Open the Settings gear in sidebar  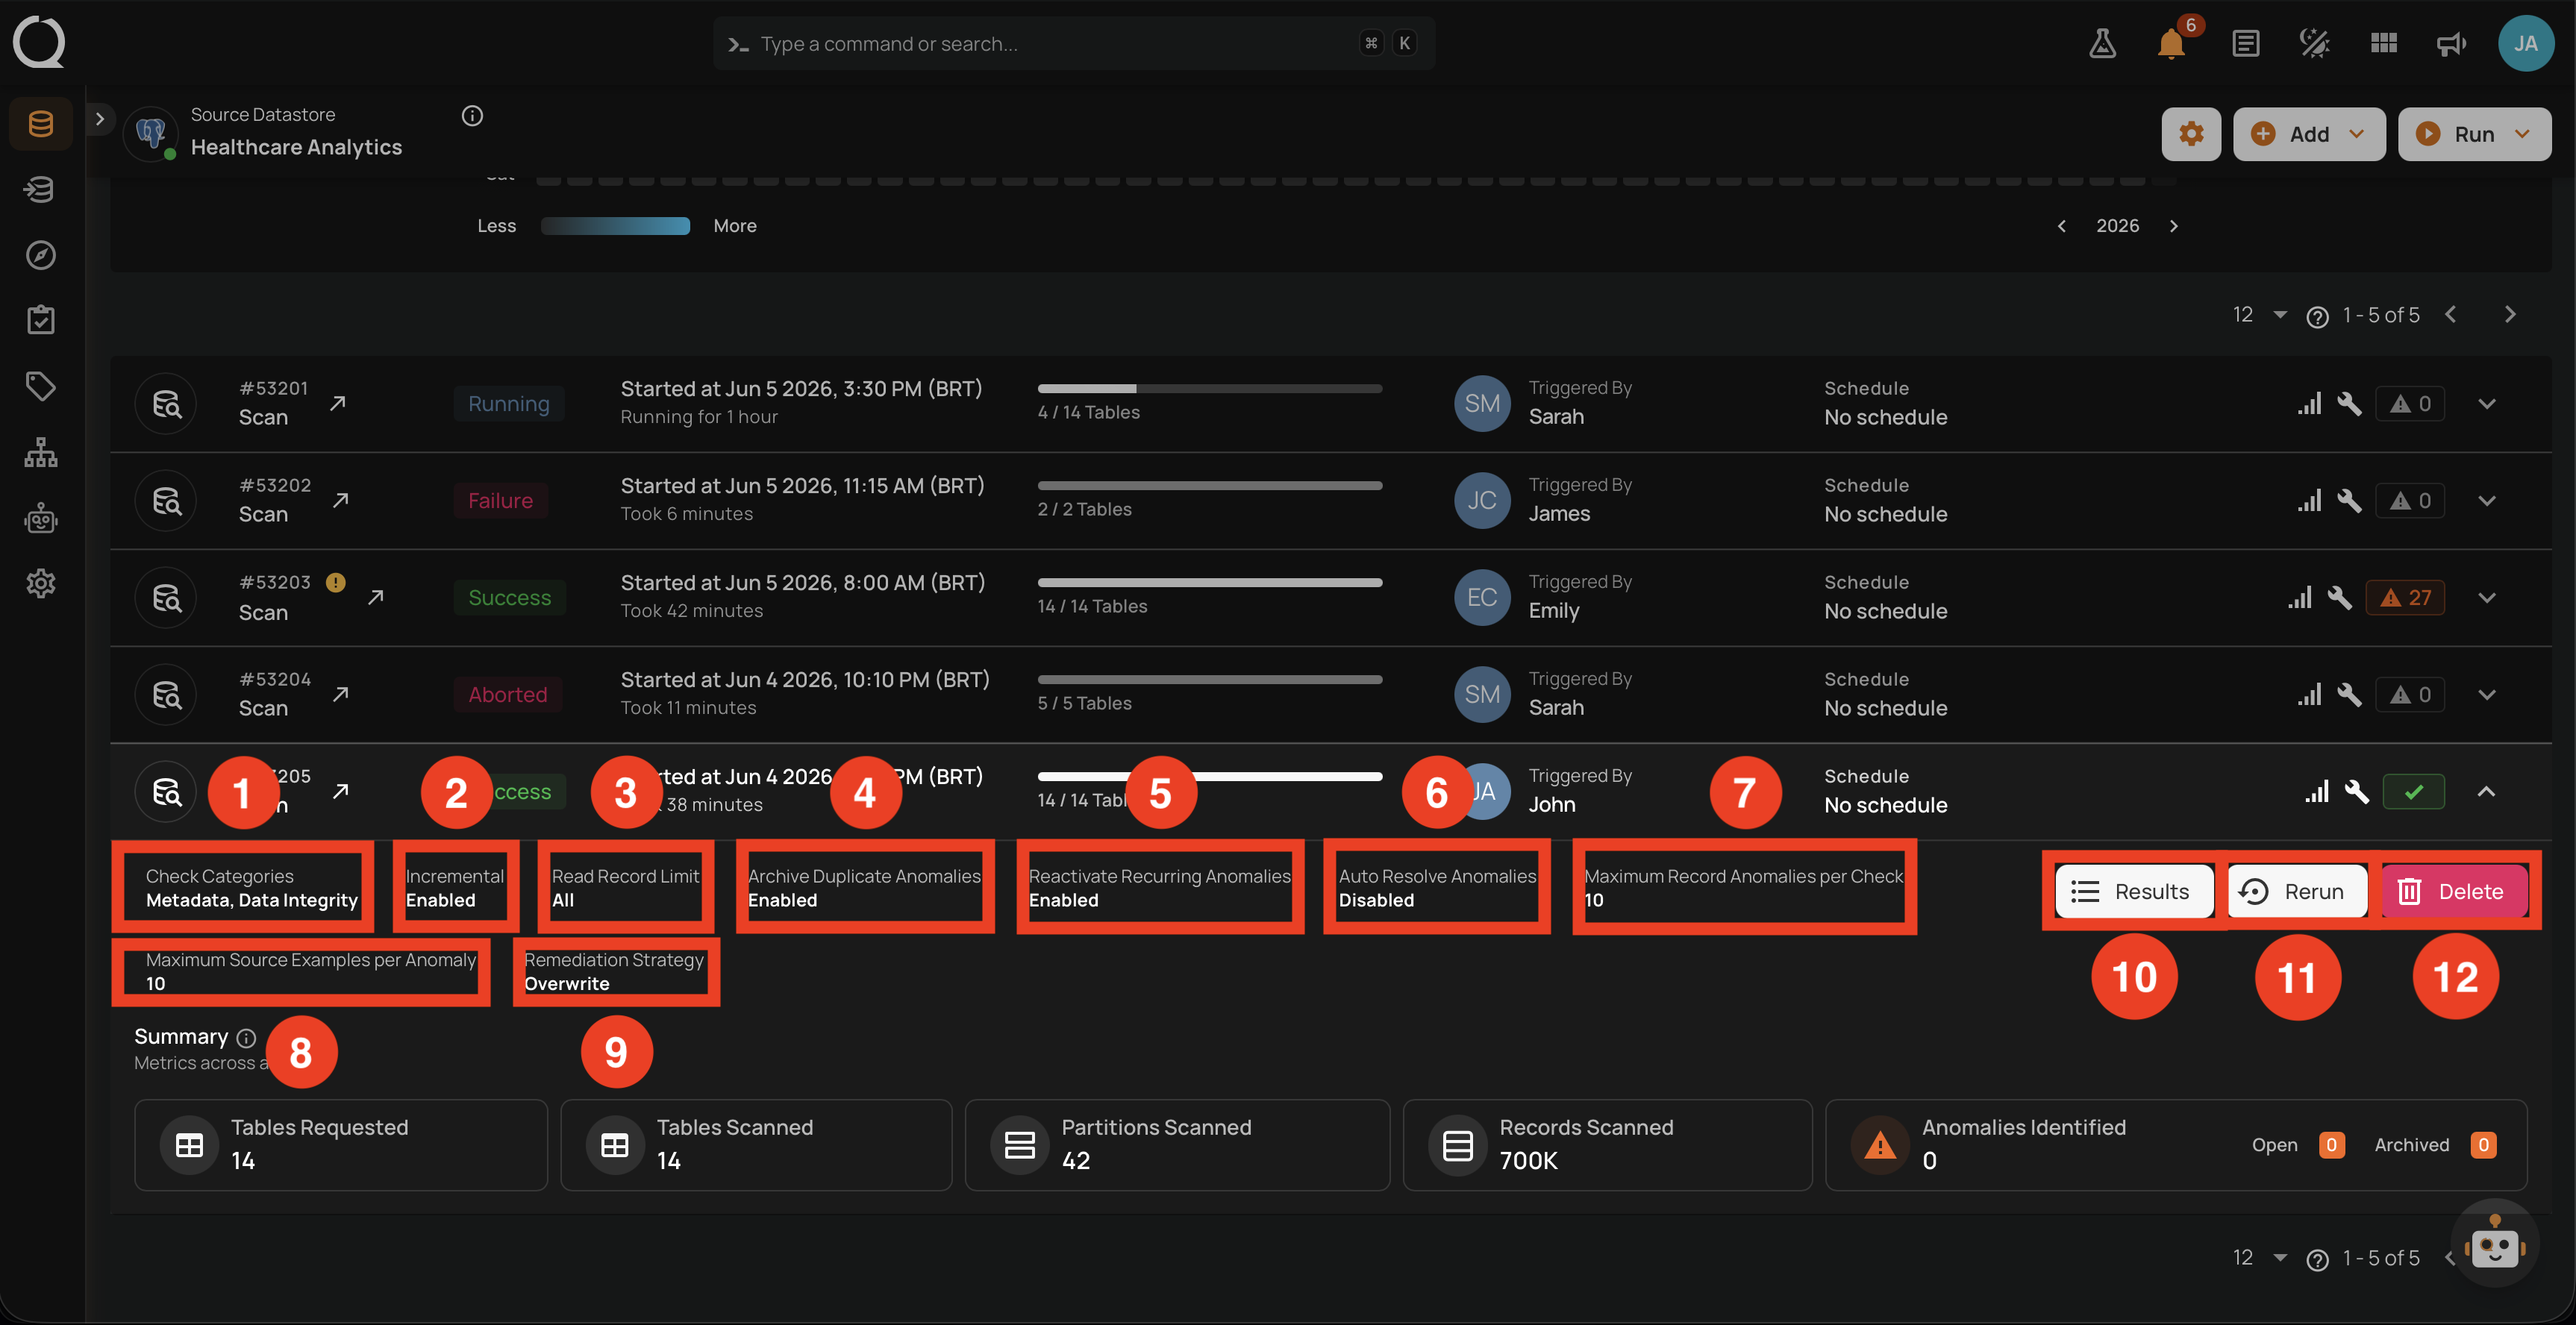click(x=40, y=583)
